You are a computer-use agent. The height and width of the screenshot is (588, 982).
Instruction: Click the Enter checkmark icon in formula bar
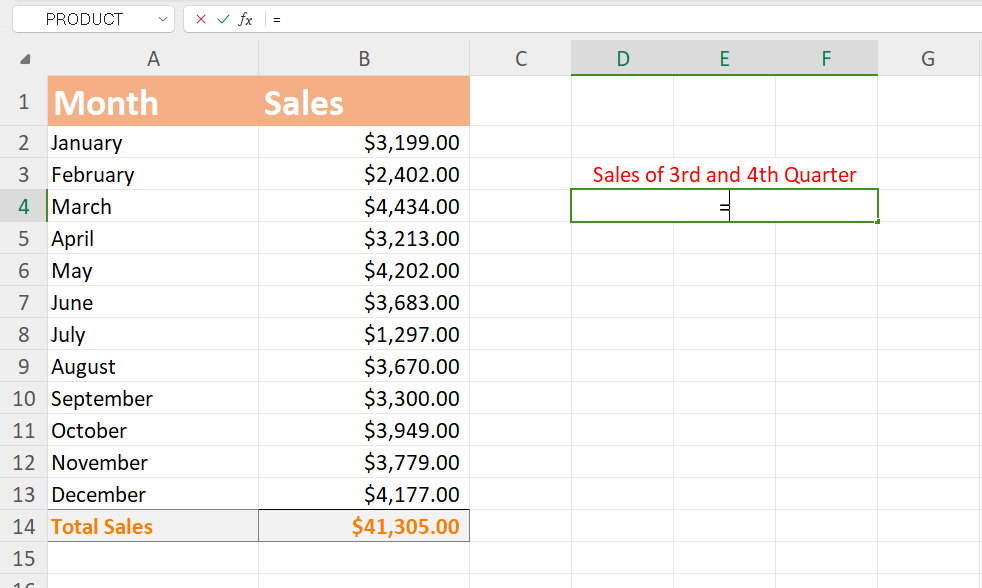[x=222, y=18]
